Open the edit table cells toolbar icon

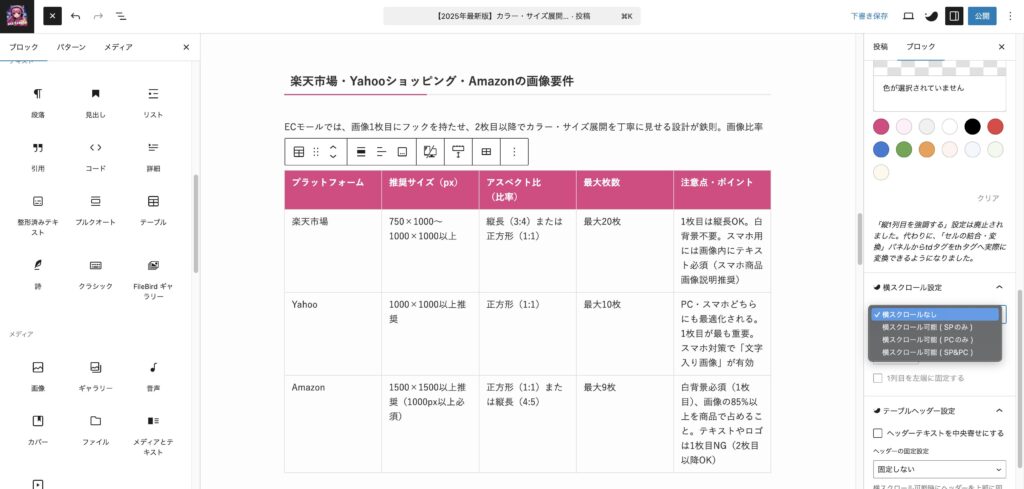(x=486, y=151)
